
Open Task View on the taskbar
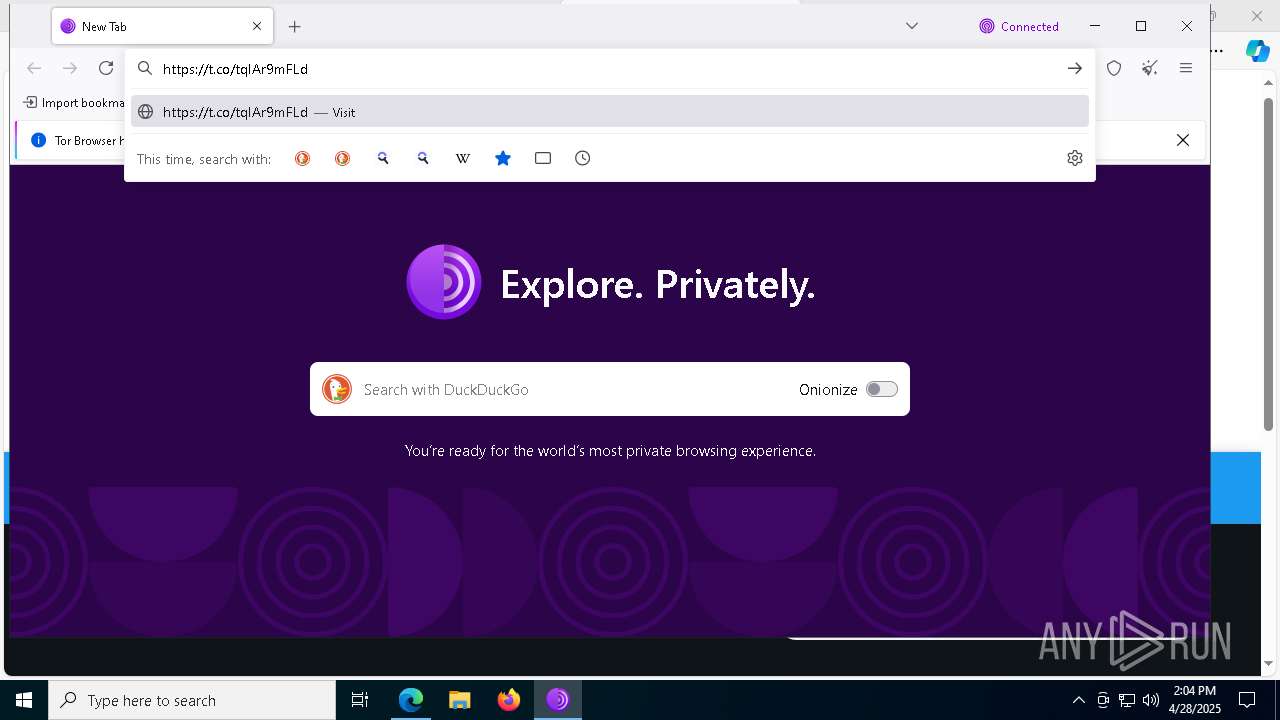(x=360, y=700)
